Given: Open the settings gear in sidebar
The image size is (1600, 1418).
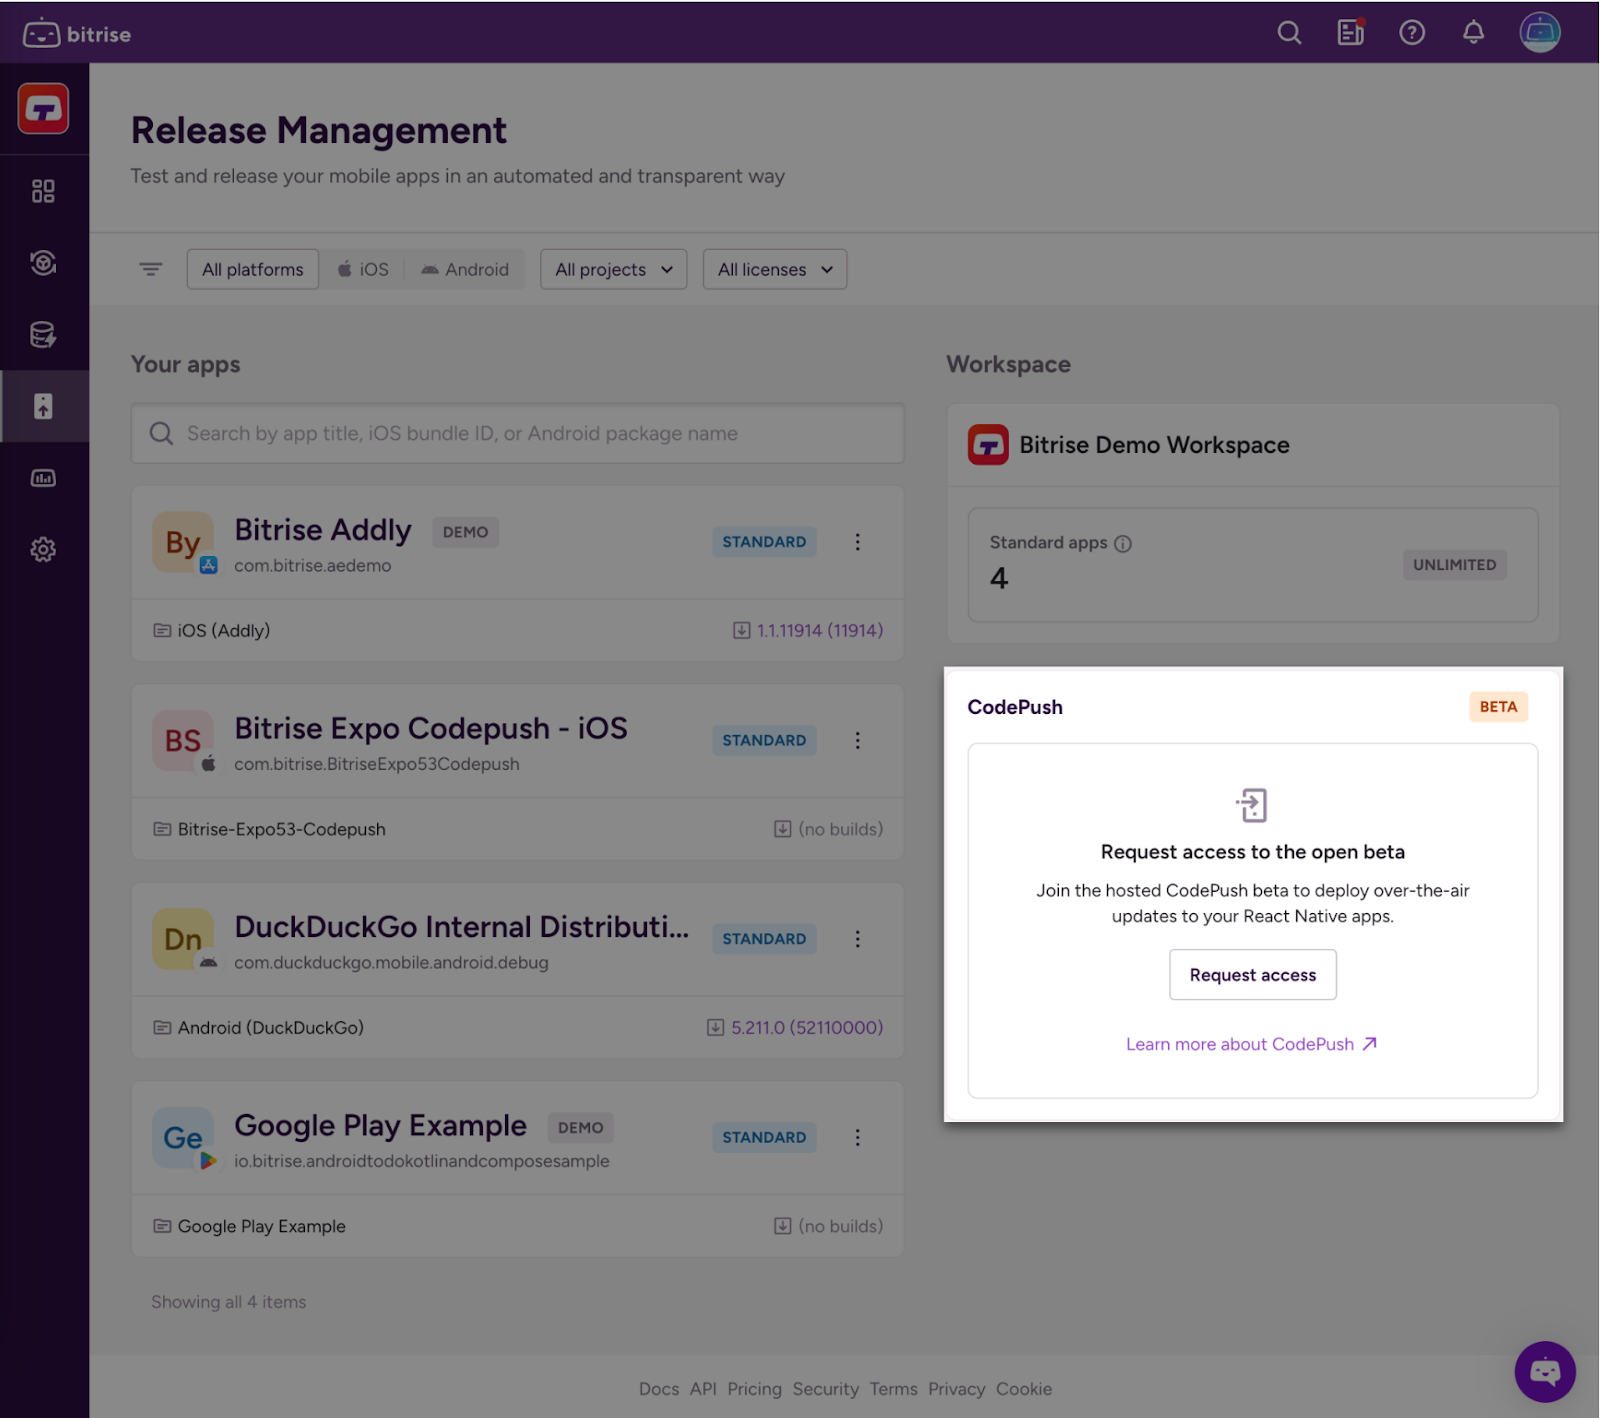Looking at the screenshot, I should [x=43, y=549].
